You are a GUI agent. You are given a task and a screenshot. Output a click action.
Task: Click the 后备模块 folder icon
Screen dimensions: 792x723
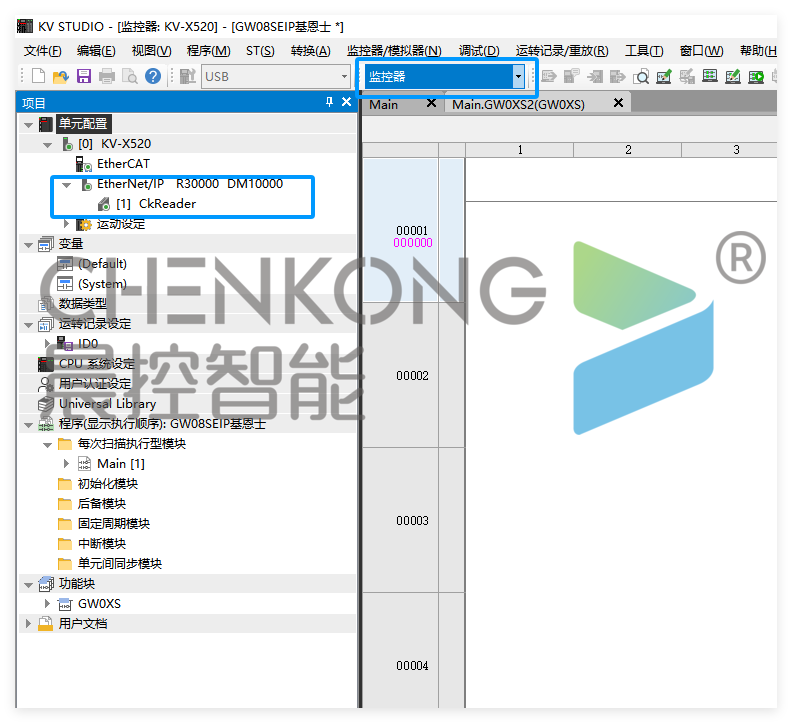point(65,504)
